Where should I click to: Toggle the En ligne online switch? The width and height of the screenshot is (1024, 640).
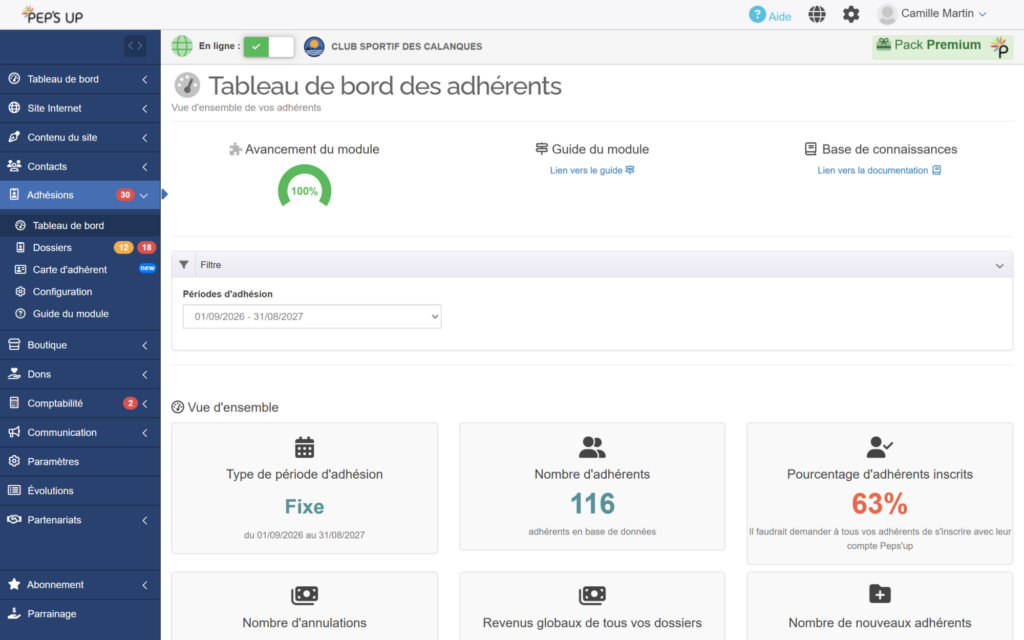pyautogui.click(x=268, y=46)
